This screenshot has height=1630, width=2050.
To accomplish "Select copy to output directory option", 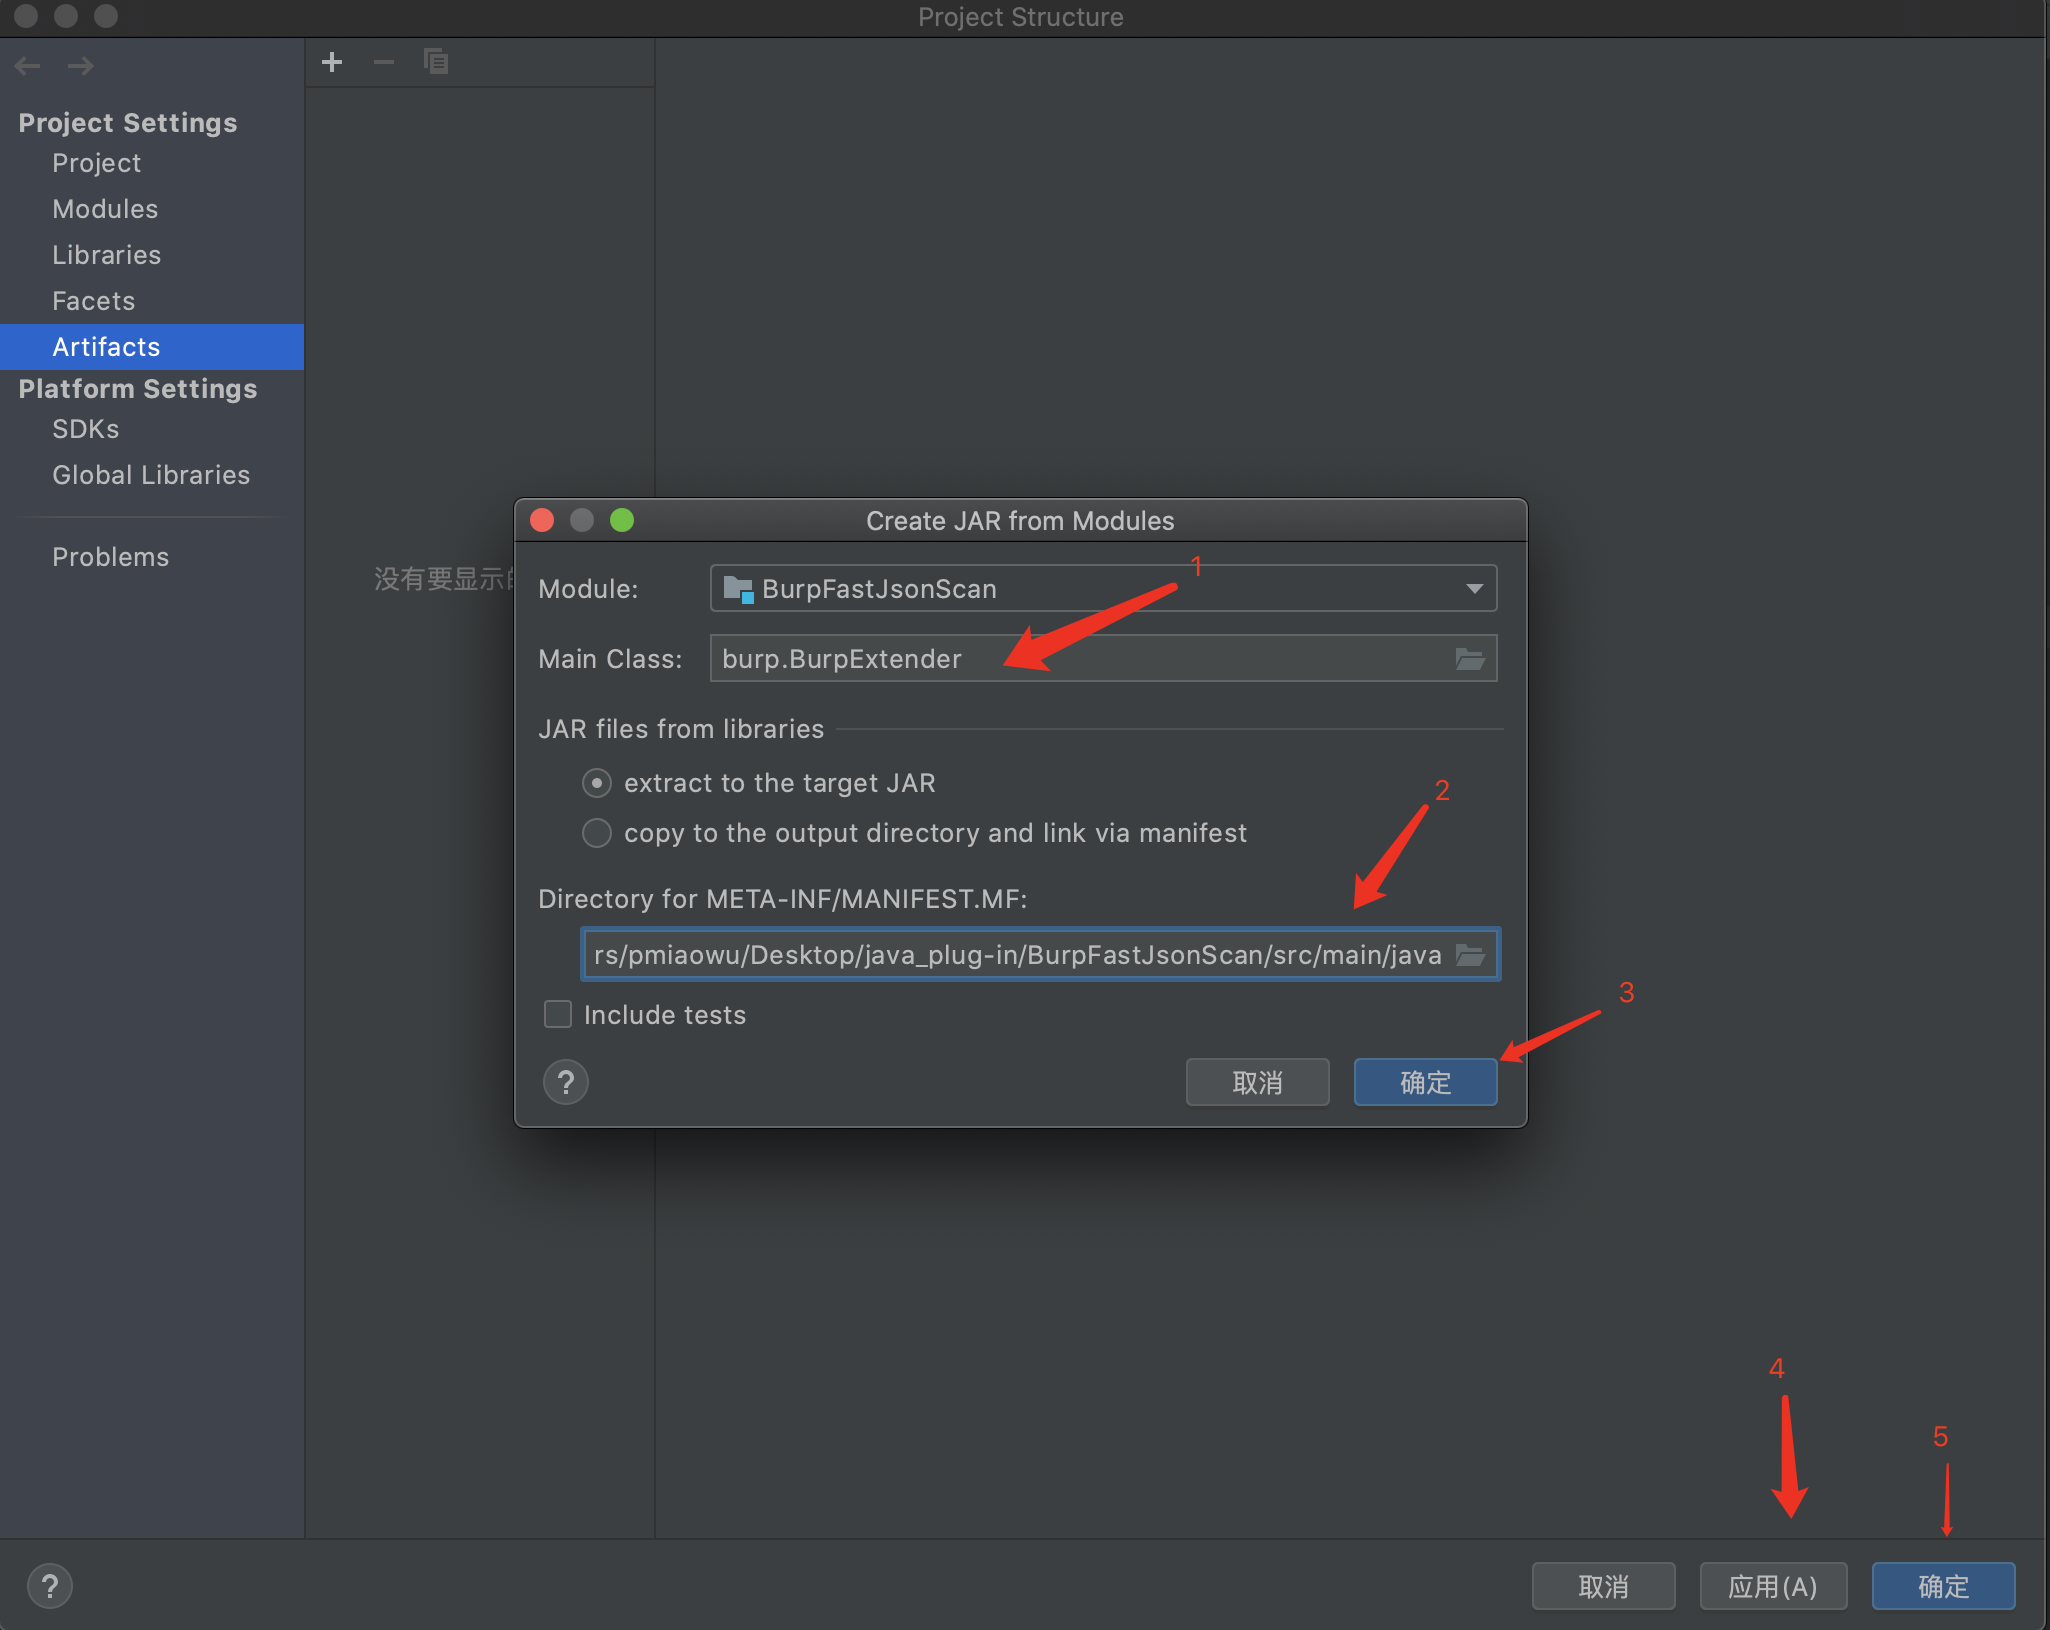I will pyautogui.click(x=597, y=833).
